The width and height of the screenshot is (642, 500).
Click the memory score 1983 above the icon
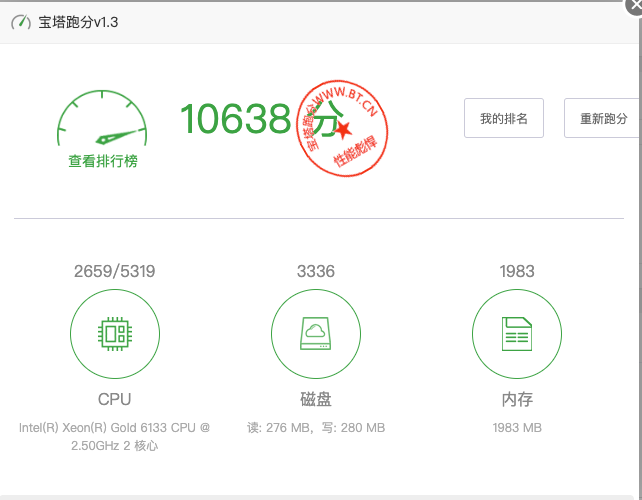(517, 271)
